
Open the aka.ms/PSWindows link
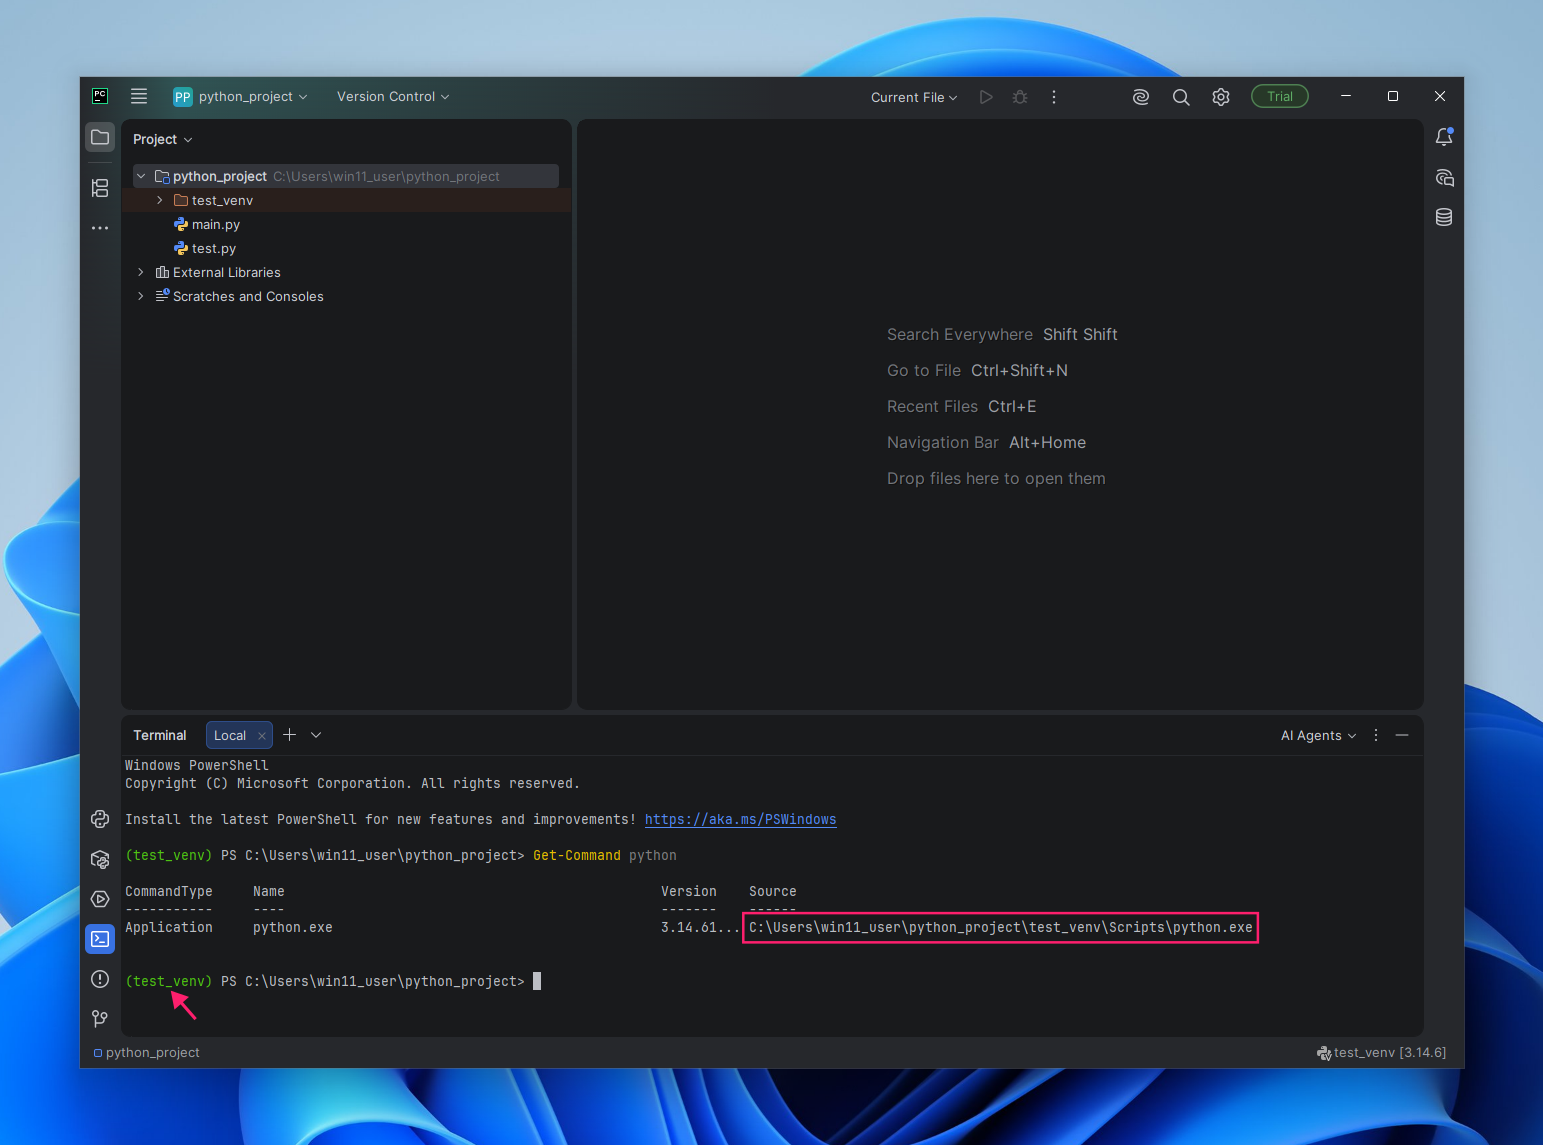(x=740, y=819)
